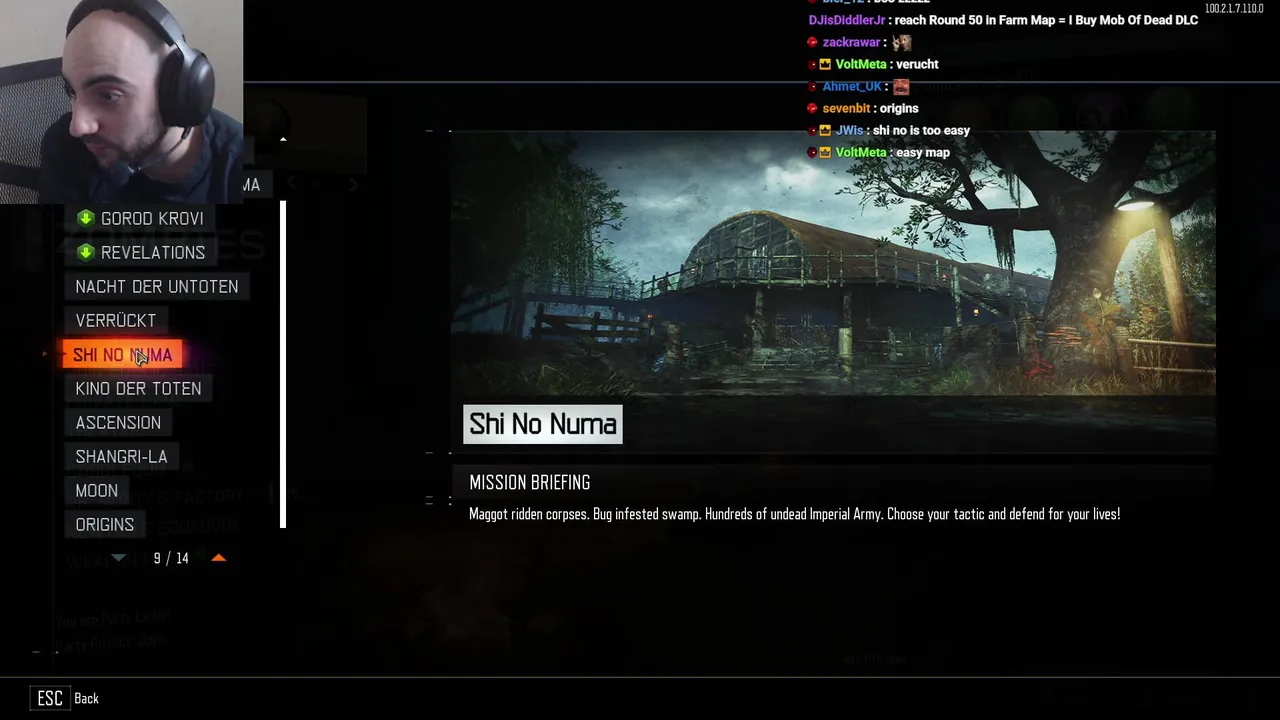Click the streamer webcam overlay
The width and height of the screenshot is (1280, 720).
[121, 101]
